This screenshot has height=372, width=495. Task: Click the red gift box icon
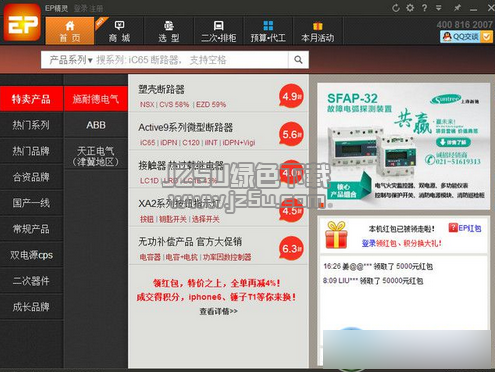pos(336,235)
